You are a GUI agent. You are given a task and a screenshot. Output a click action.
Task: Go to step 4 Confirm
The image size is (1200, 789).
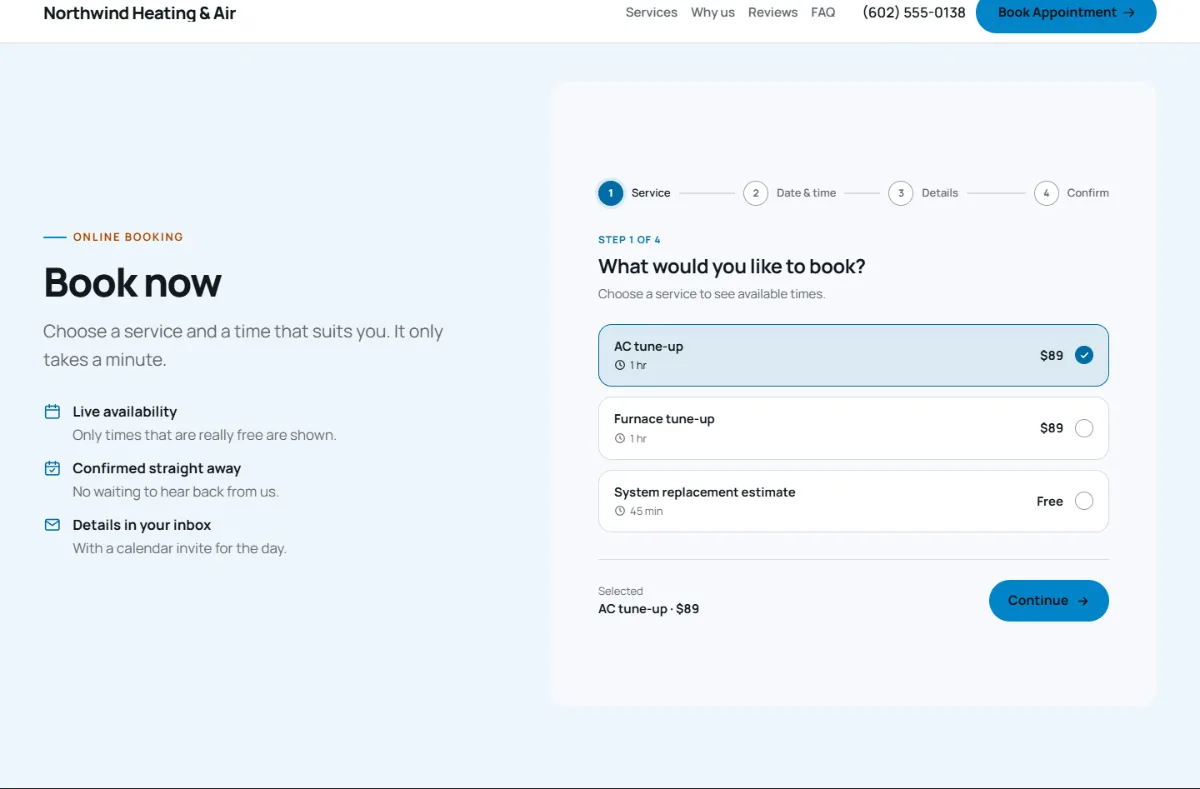click(1072, 193)
